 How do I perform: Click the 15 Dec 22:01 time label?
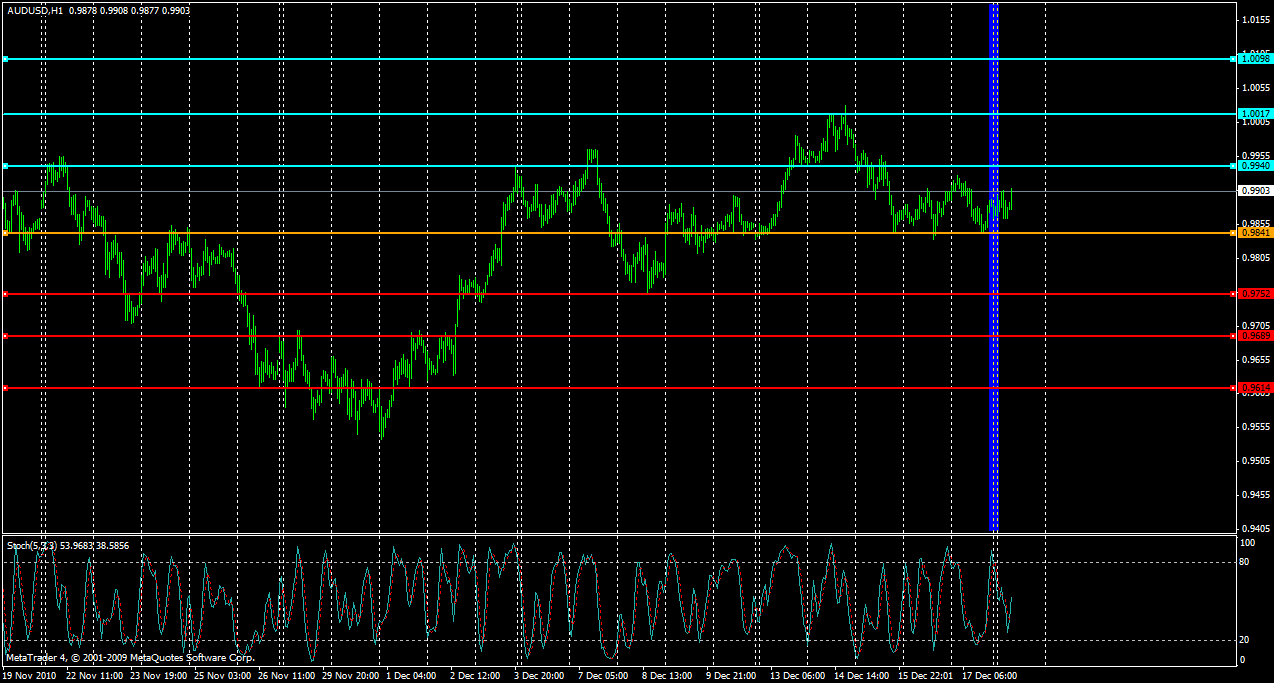click(926, 676)
